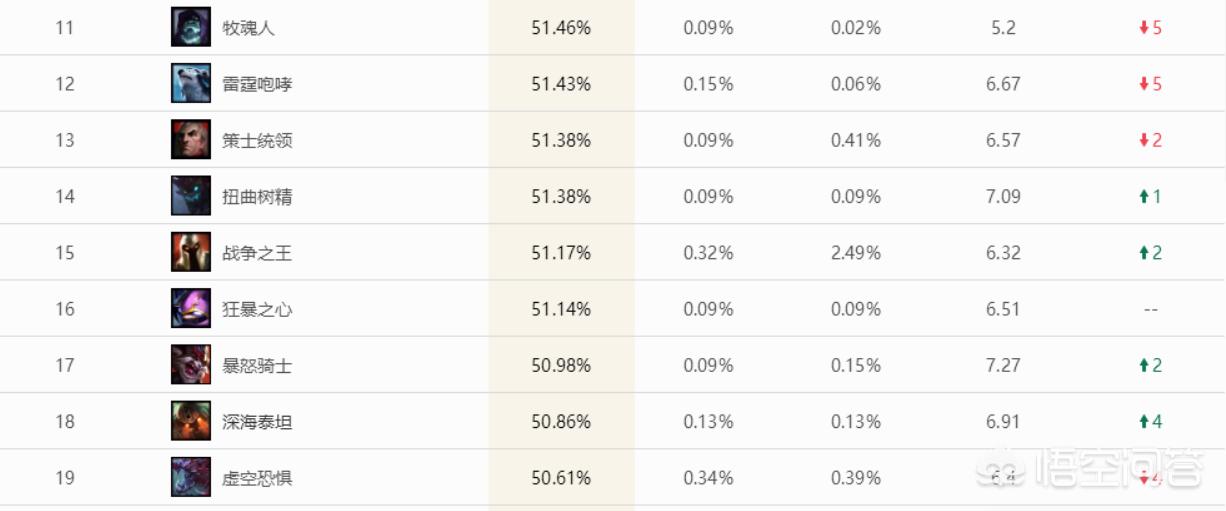Click the 7.27 value in 暴怒骑士 row
The height and width of the screenshot is (511, 1226).
[x=1003, y=365]
